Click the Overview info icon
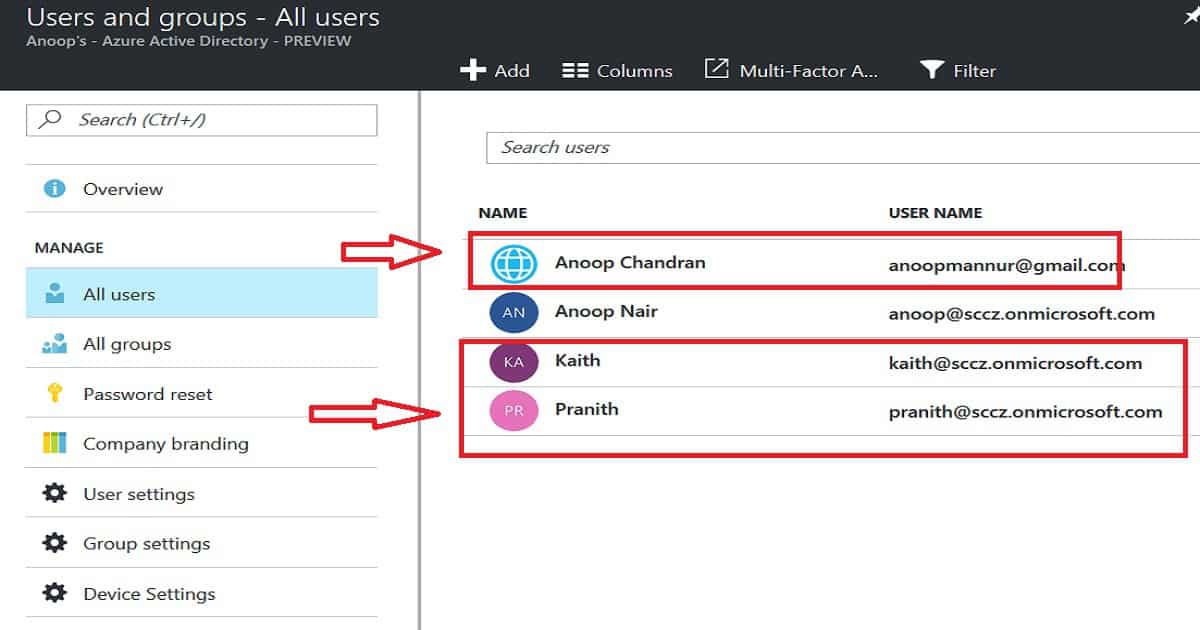 pos(55,189)
